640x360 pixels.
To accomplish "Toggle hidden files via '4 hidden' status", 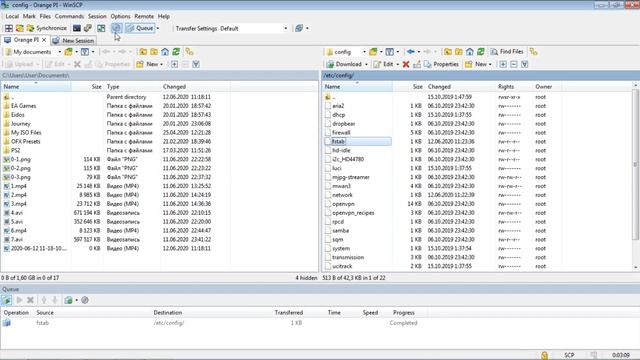I will pyautogui.click(x=306, y=278).
